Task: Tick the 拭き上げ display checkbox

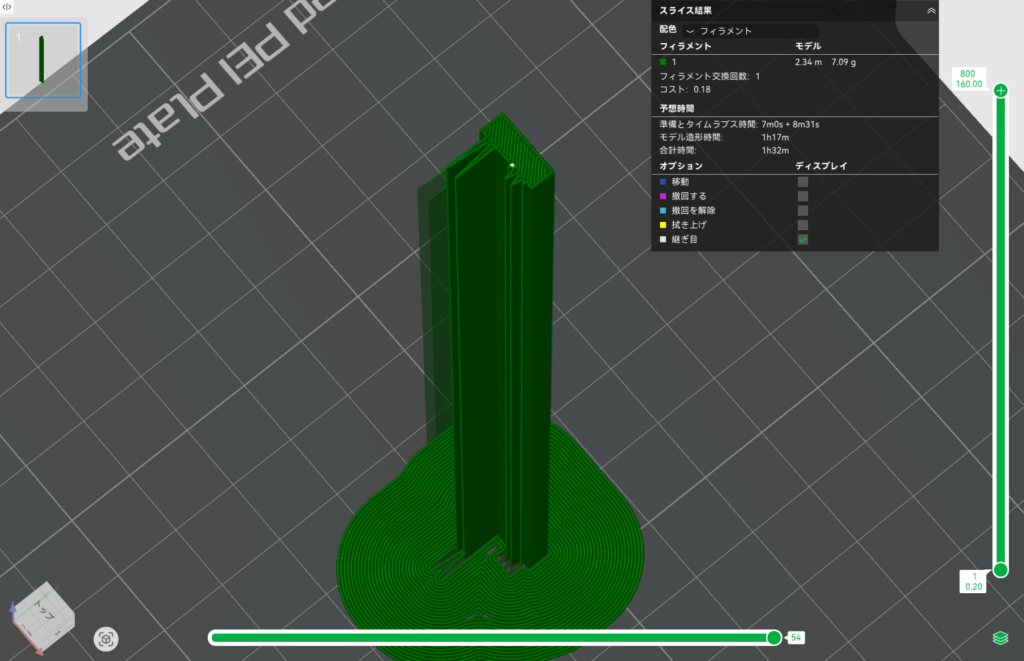Action: pos(802,225)
